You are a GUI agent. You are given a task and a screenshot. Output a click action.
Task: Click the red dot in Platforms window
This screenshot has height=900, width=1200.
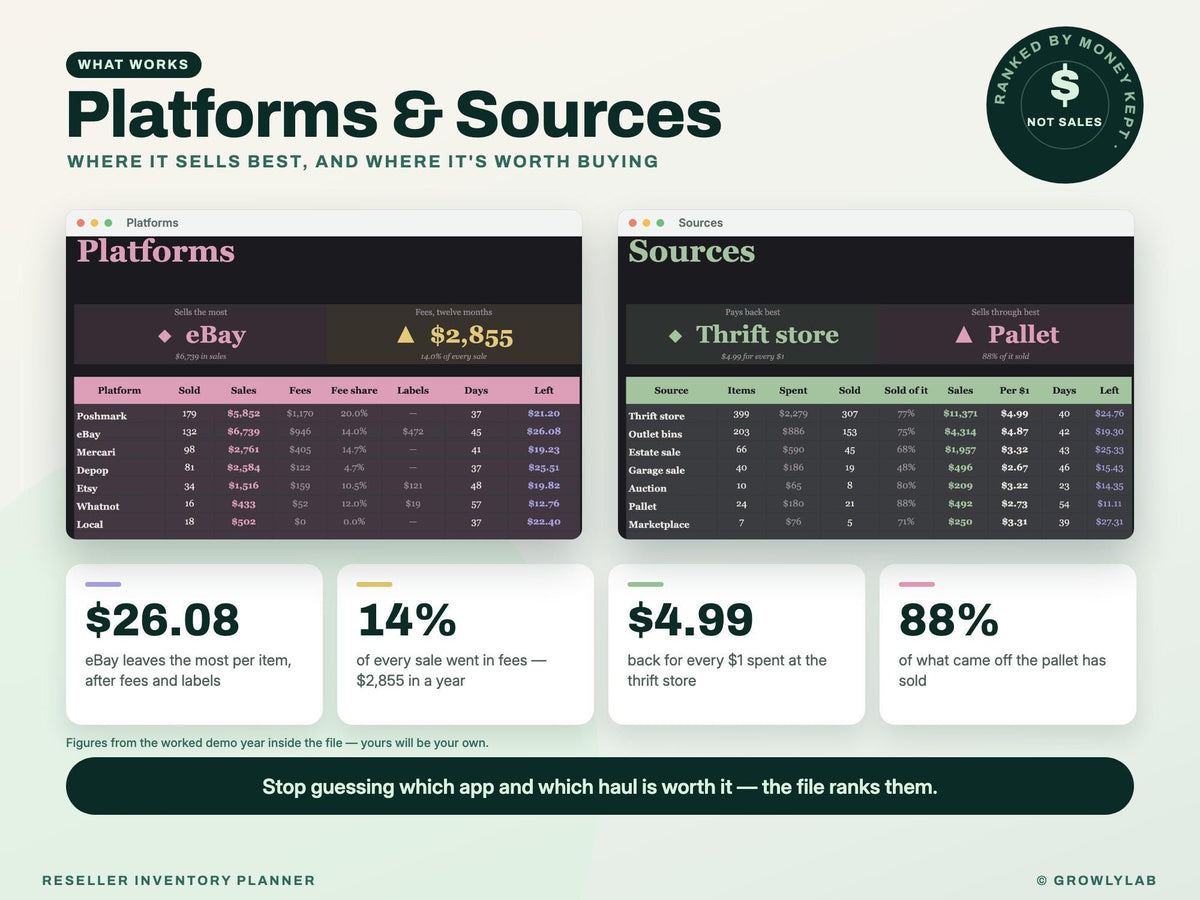click(80, 223)
